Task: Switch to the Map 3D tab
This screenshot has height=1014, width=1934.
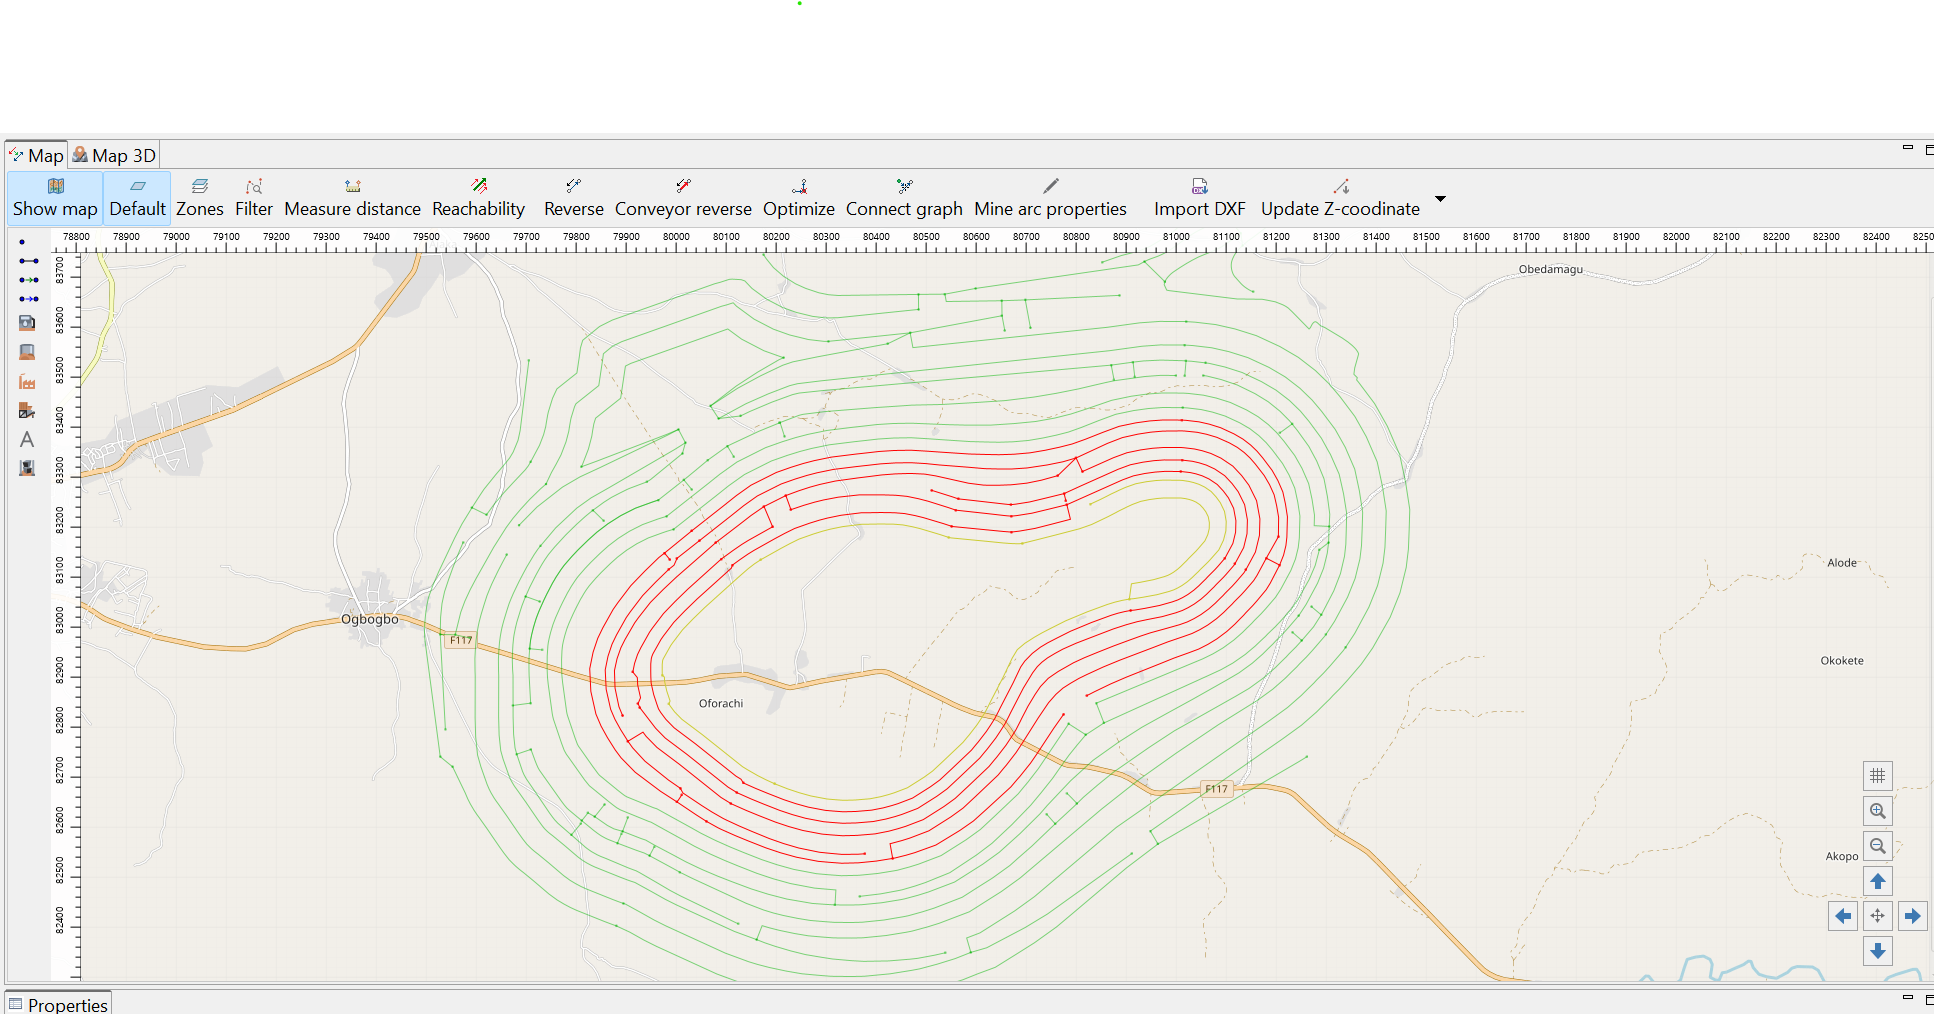Action: tap(114, 155)
